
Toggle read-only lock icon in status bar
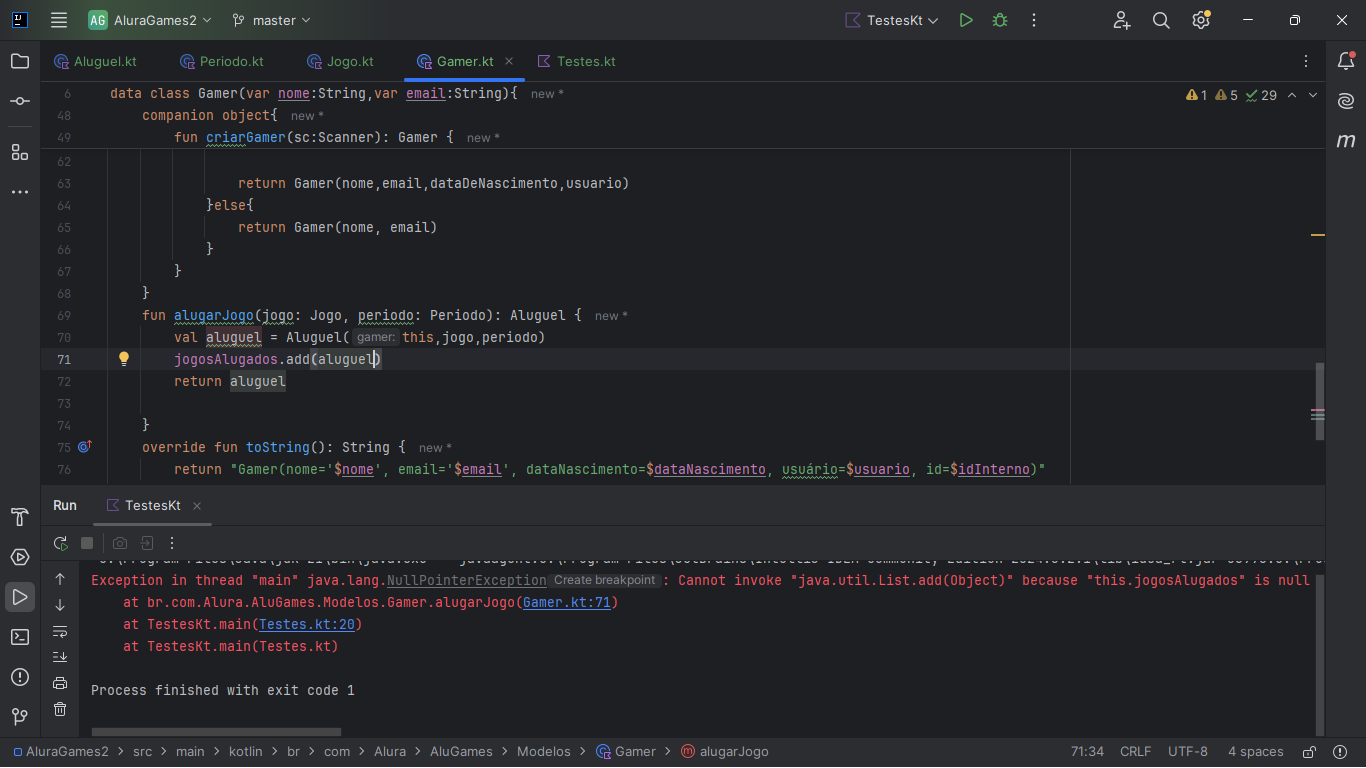(1309, 751)
